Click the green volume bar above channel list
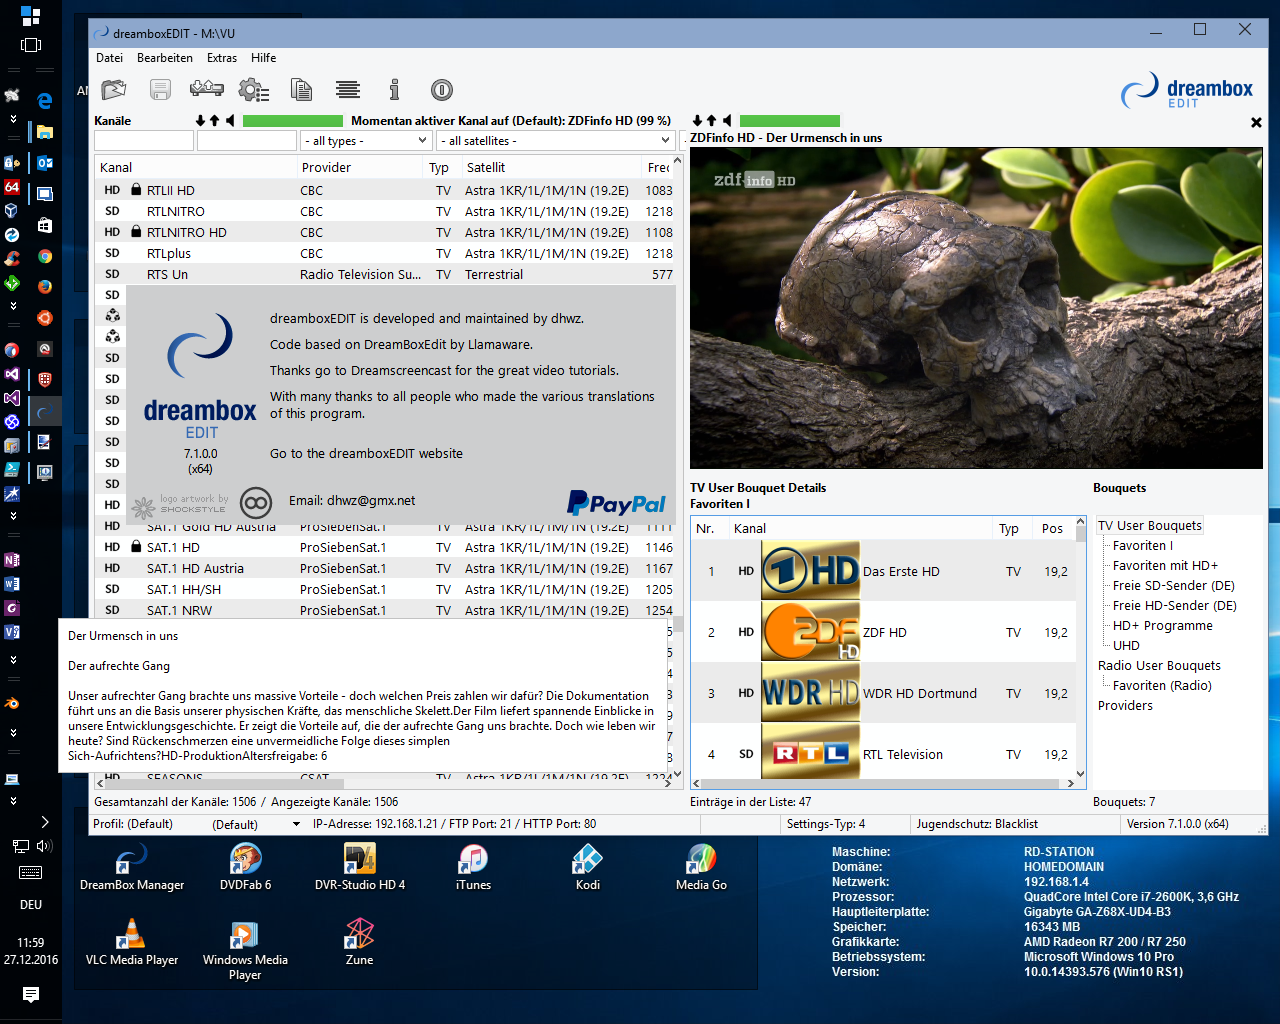This screenshot has height=1024, width=1280. point(292,121)
